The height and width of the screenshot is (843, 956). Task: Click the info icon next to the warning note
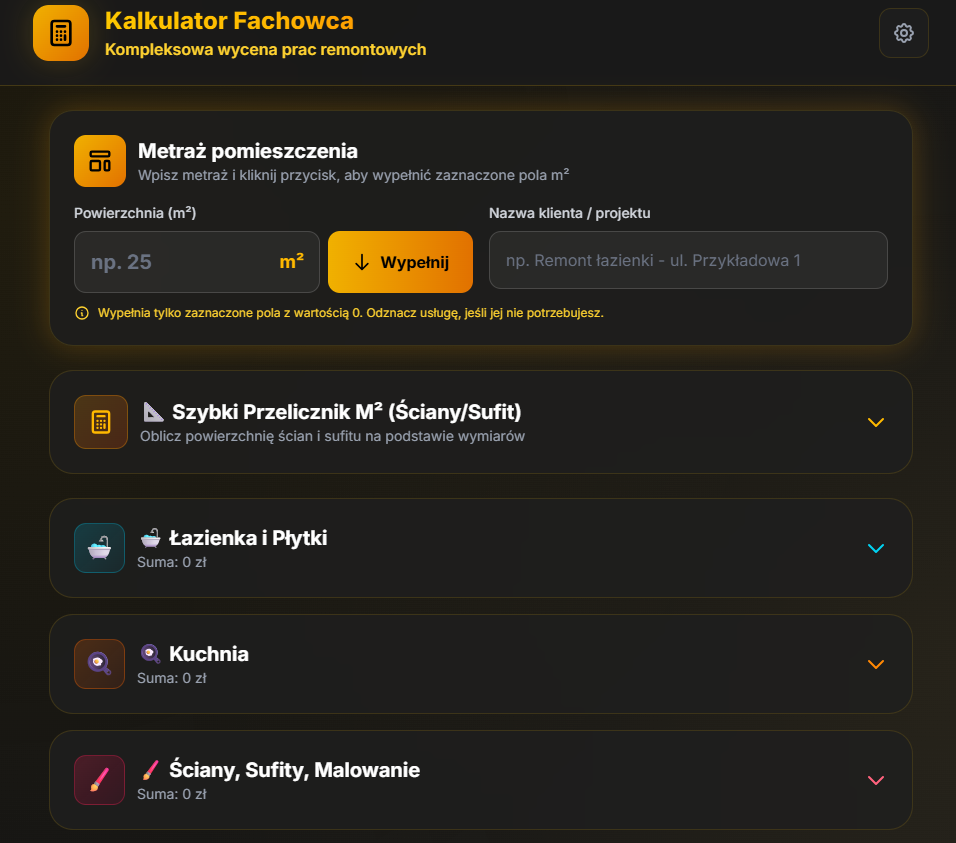81,313
